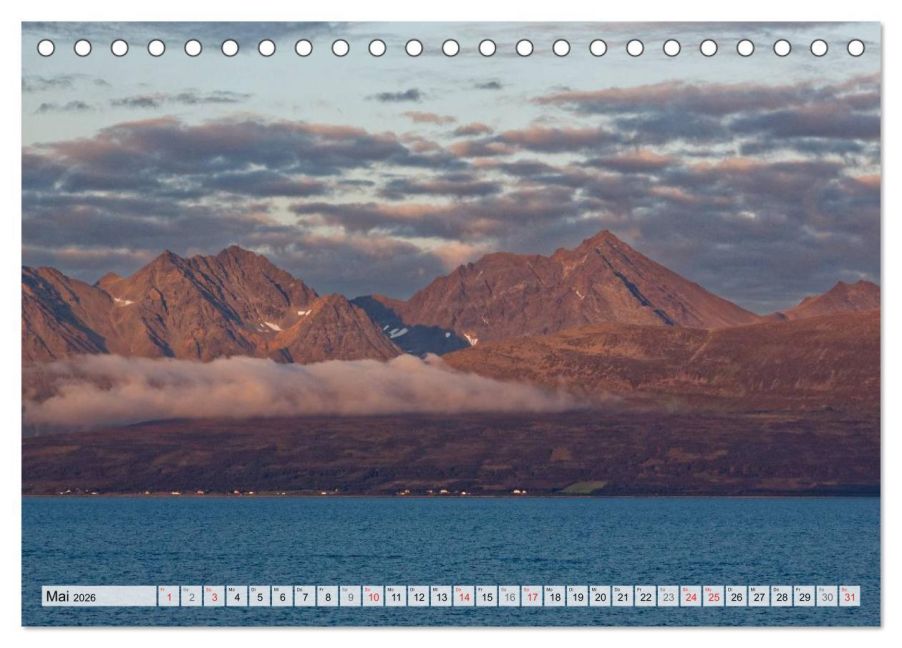The height and width of the screenshot is (648, 902).
Task: Select day 8 in the calendar strip
Action: click(x=328, y=596)
